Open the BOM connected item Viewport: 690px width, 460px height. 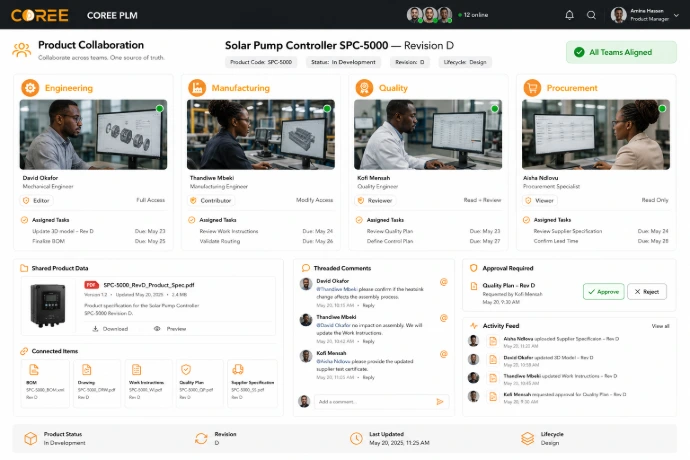pos(45,383)
